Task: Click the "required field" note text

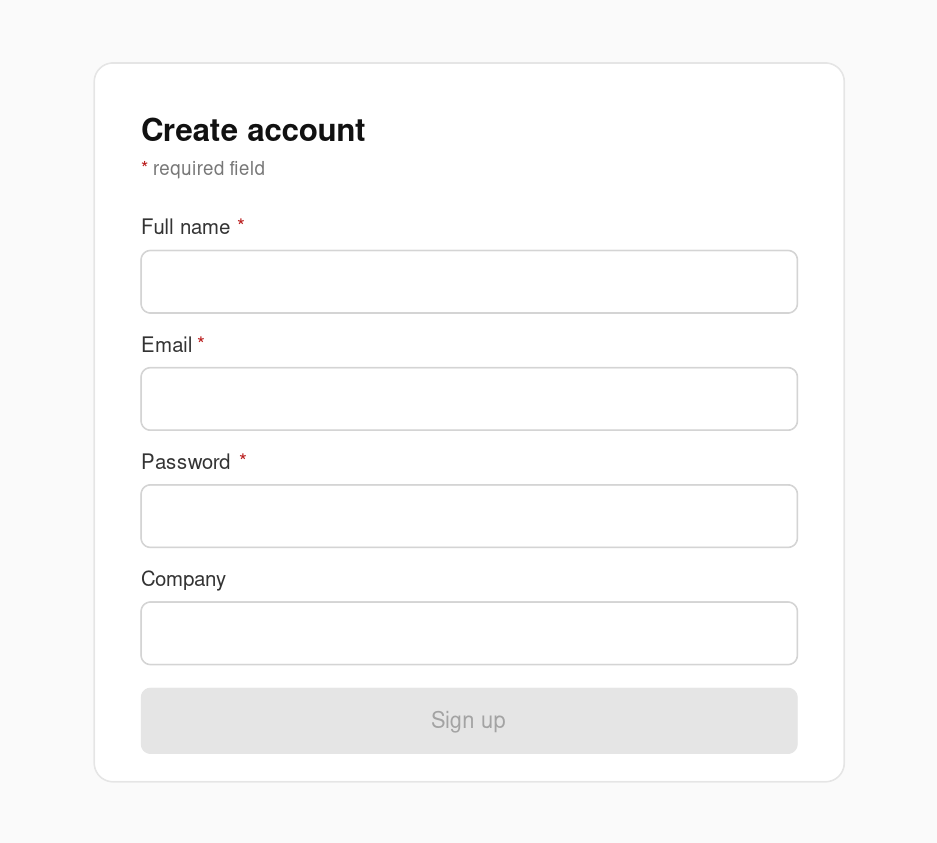Action: [208, 168]
